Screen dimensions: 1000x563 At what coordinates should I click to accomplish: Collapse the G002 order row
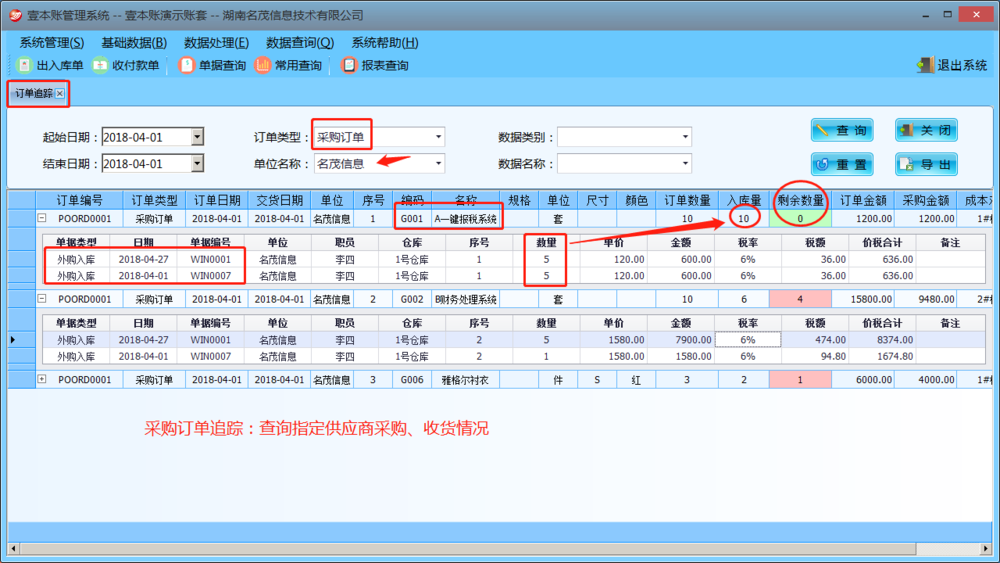pos(41,298)
